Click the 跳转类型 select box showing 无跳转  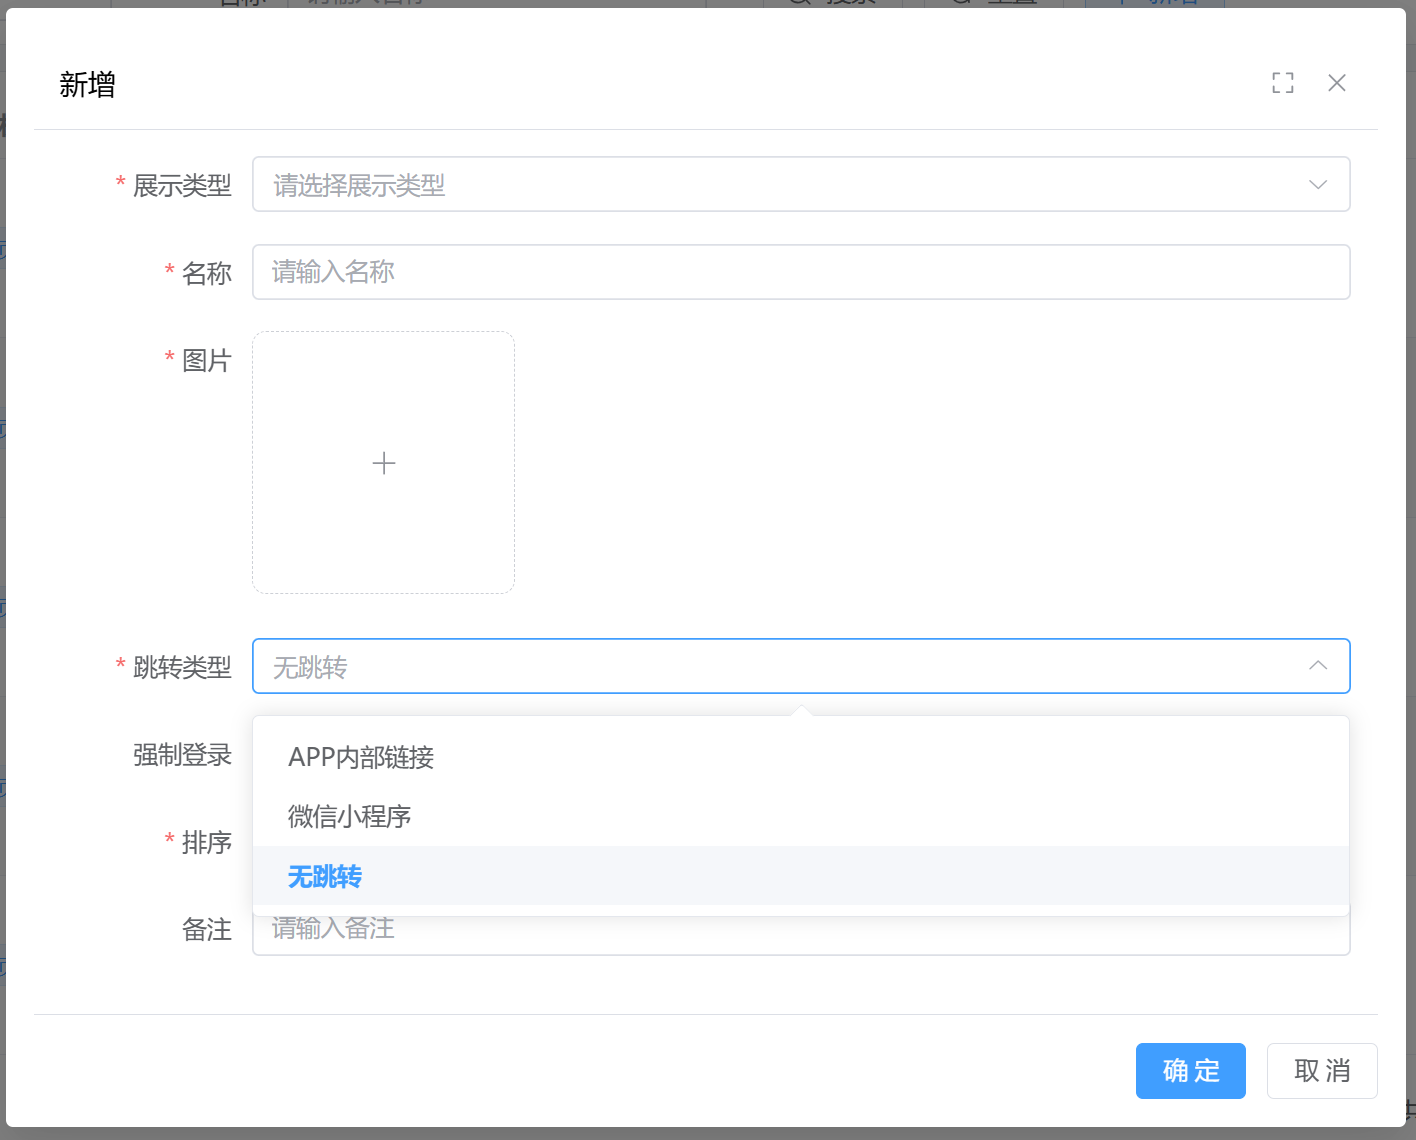(x=780, y=666)
